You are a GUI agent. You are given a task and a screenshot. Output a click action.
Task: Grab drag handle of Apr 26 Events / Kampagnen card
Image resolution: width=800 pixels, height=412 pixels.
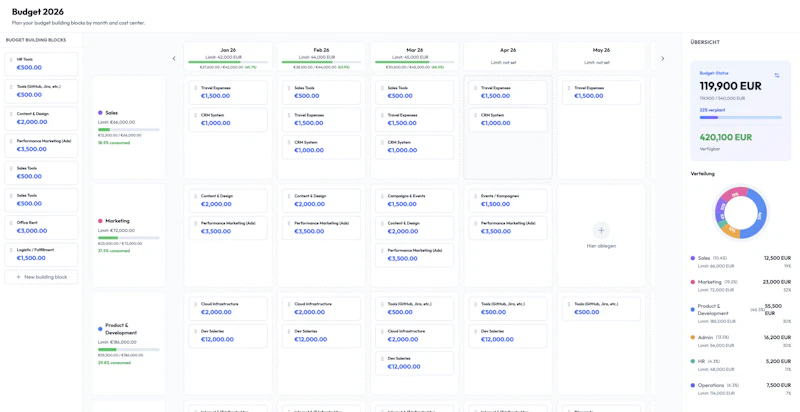pyautogui.click(x=476, y=196)
